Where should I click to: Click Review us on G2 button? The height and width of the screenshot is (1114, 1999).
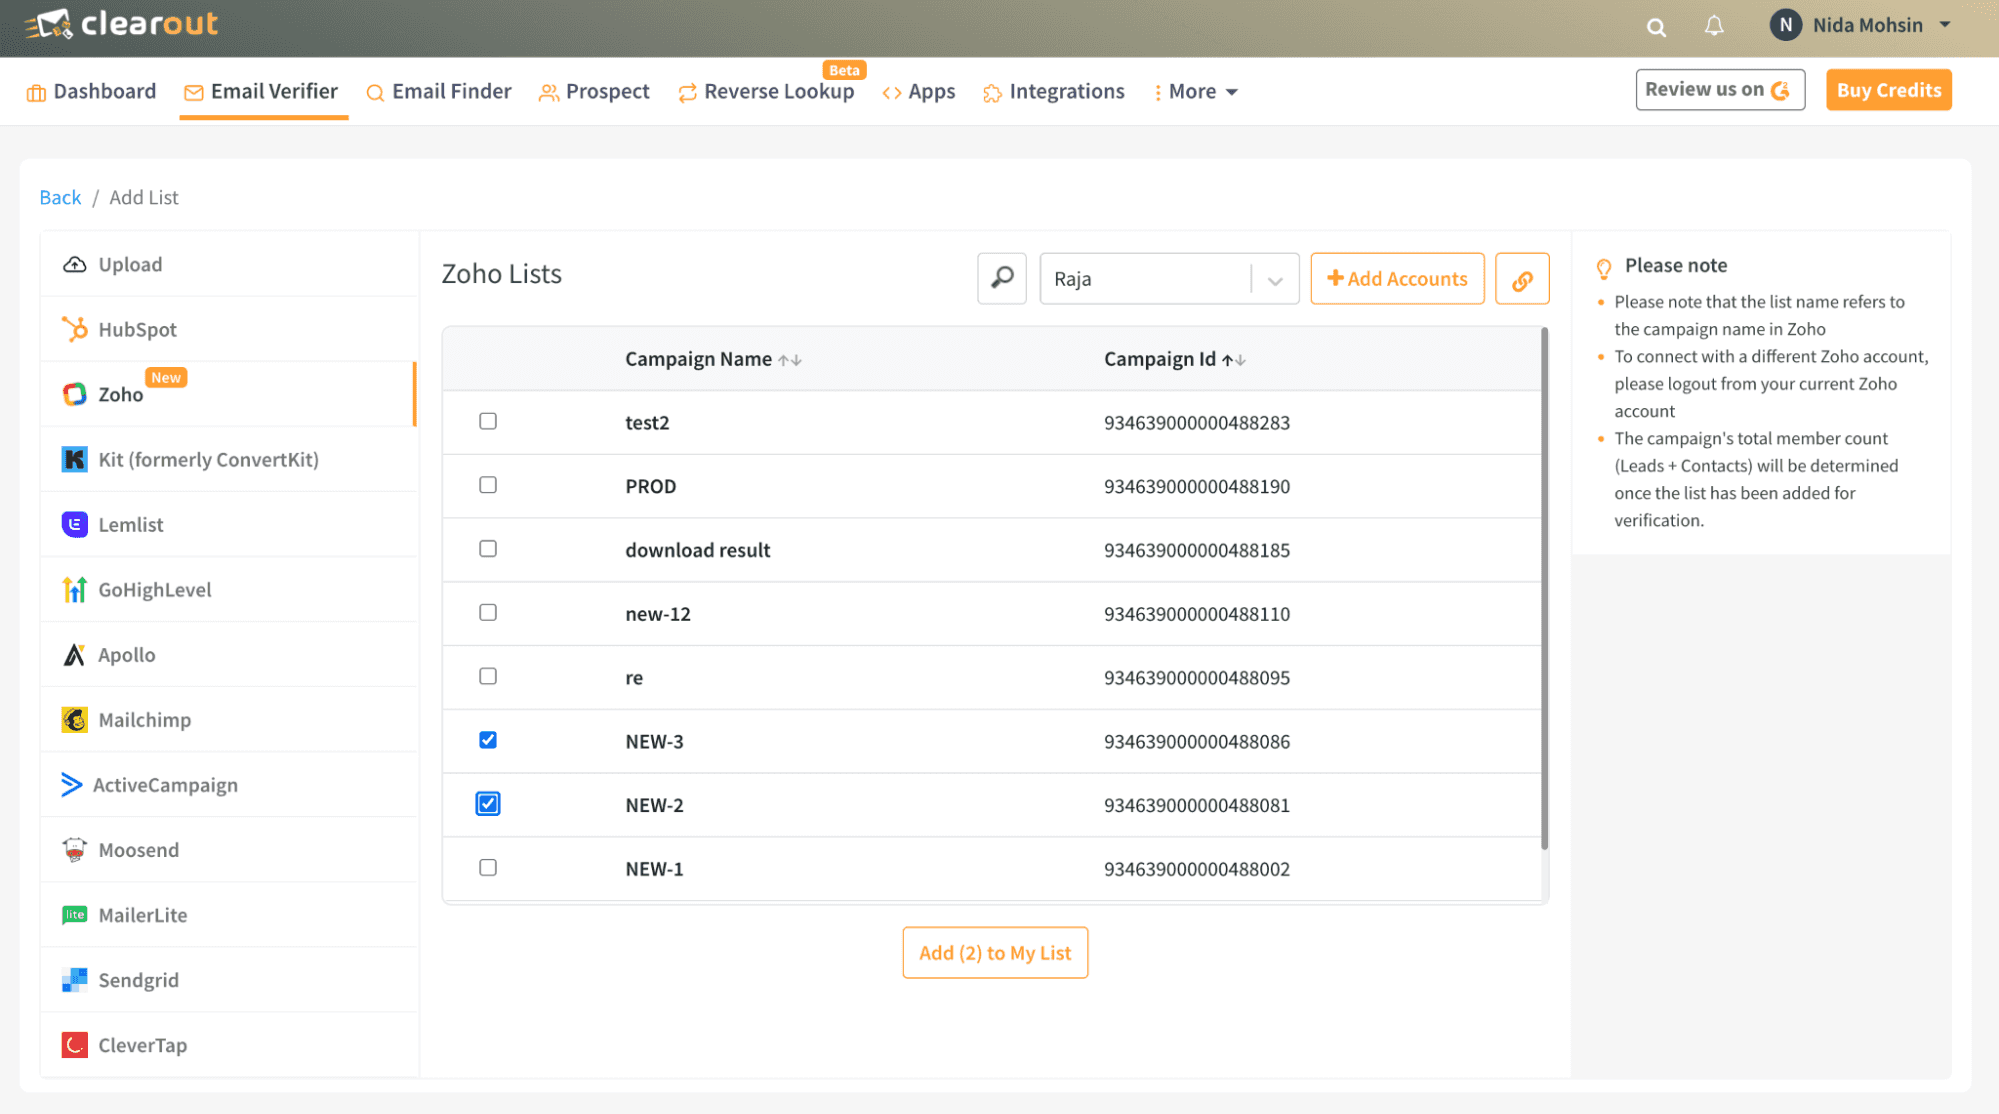coord(1720,90)
